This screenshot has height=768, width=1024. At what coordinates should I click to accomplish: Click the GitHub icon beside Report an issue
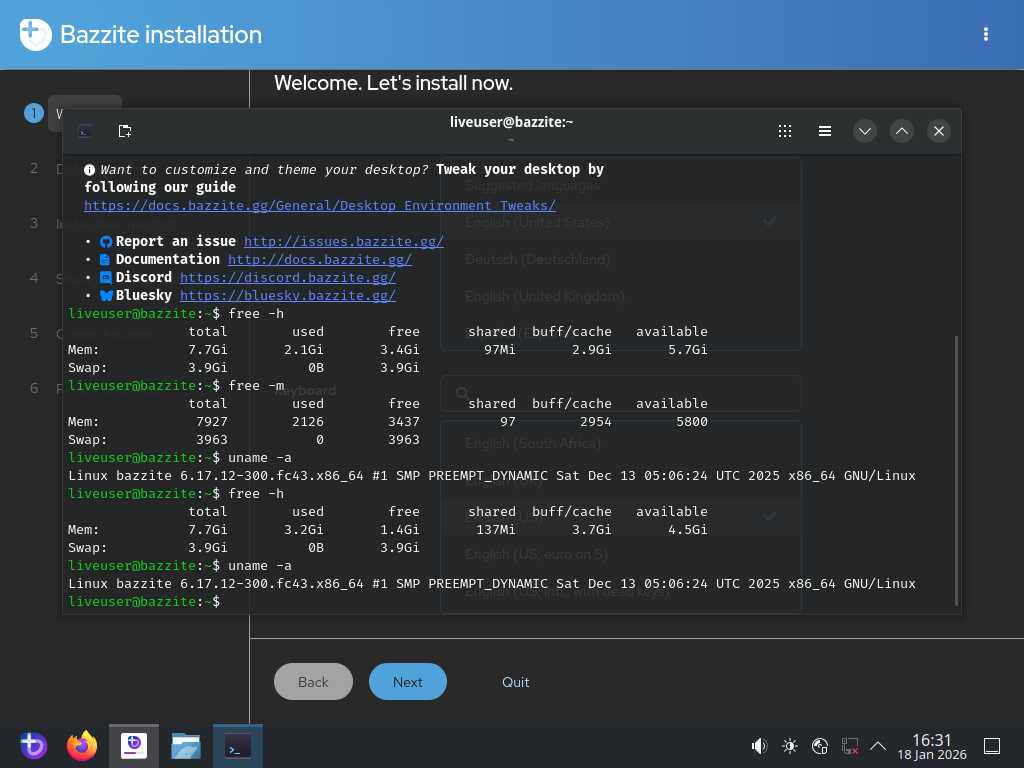click(106, 242)
